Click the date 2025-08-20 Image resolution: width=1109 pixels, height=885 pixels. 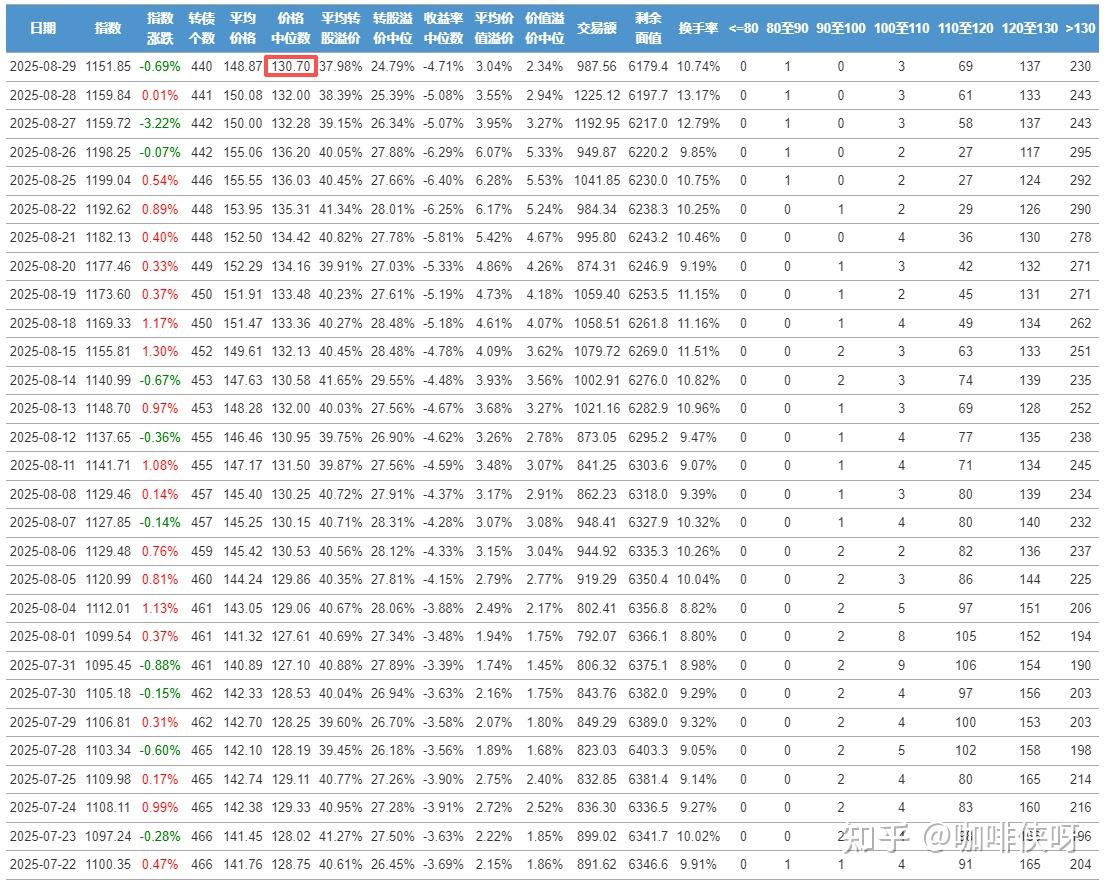point(42,267)
